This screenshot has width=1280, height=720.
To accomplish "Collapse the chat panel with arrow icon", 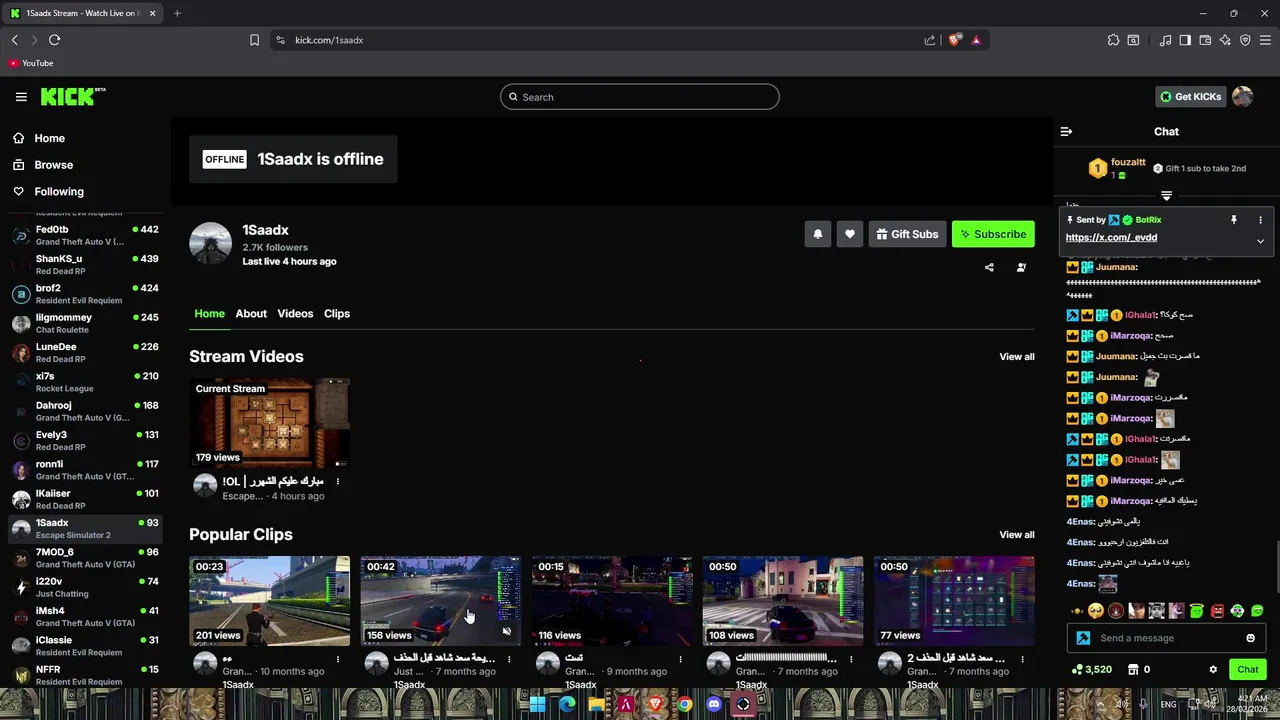I will [x=1066, y=131].
